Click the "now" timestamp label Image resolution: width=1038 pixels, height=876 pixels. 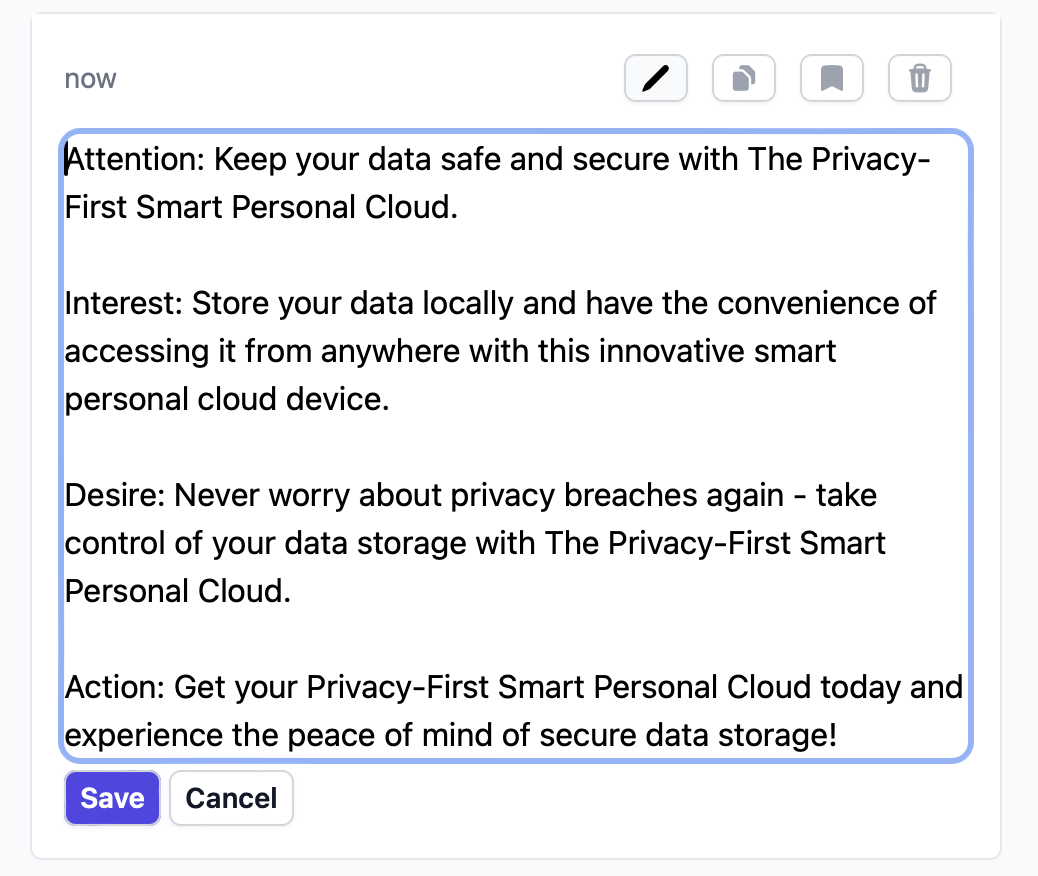pyautogui.click(x=90, y=79)
